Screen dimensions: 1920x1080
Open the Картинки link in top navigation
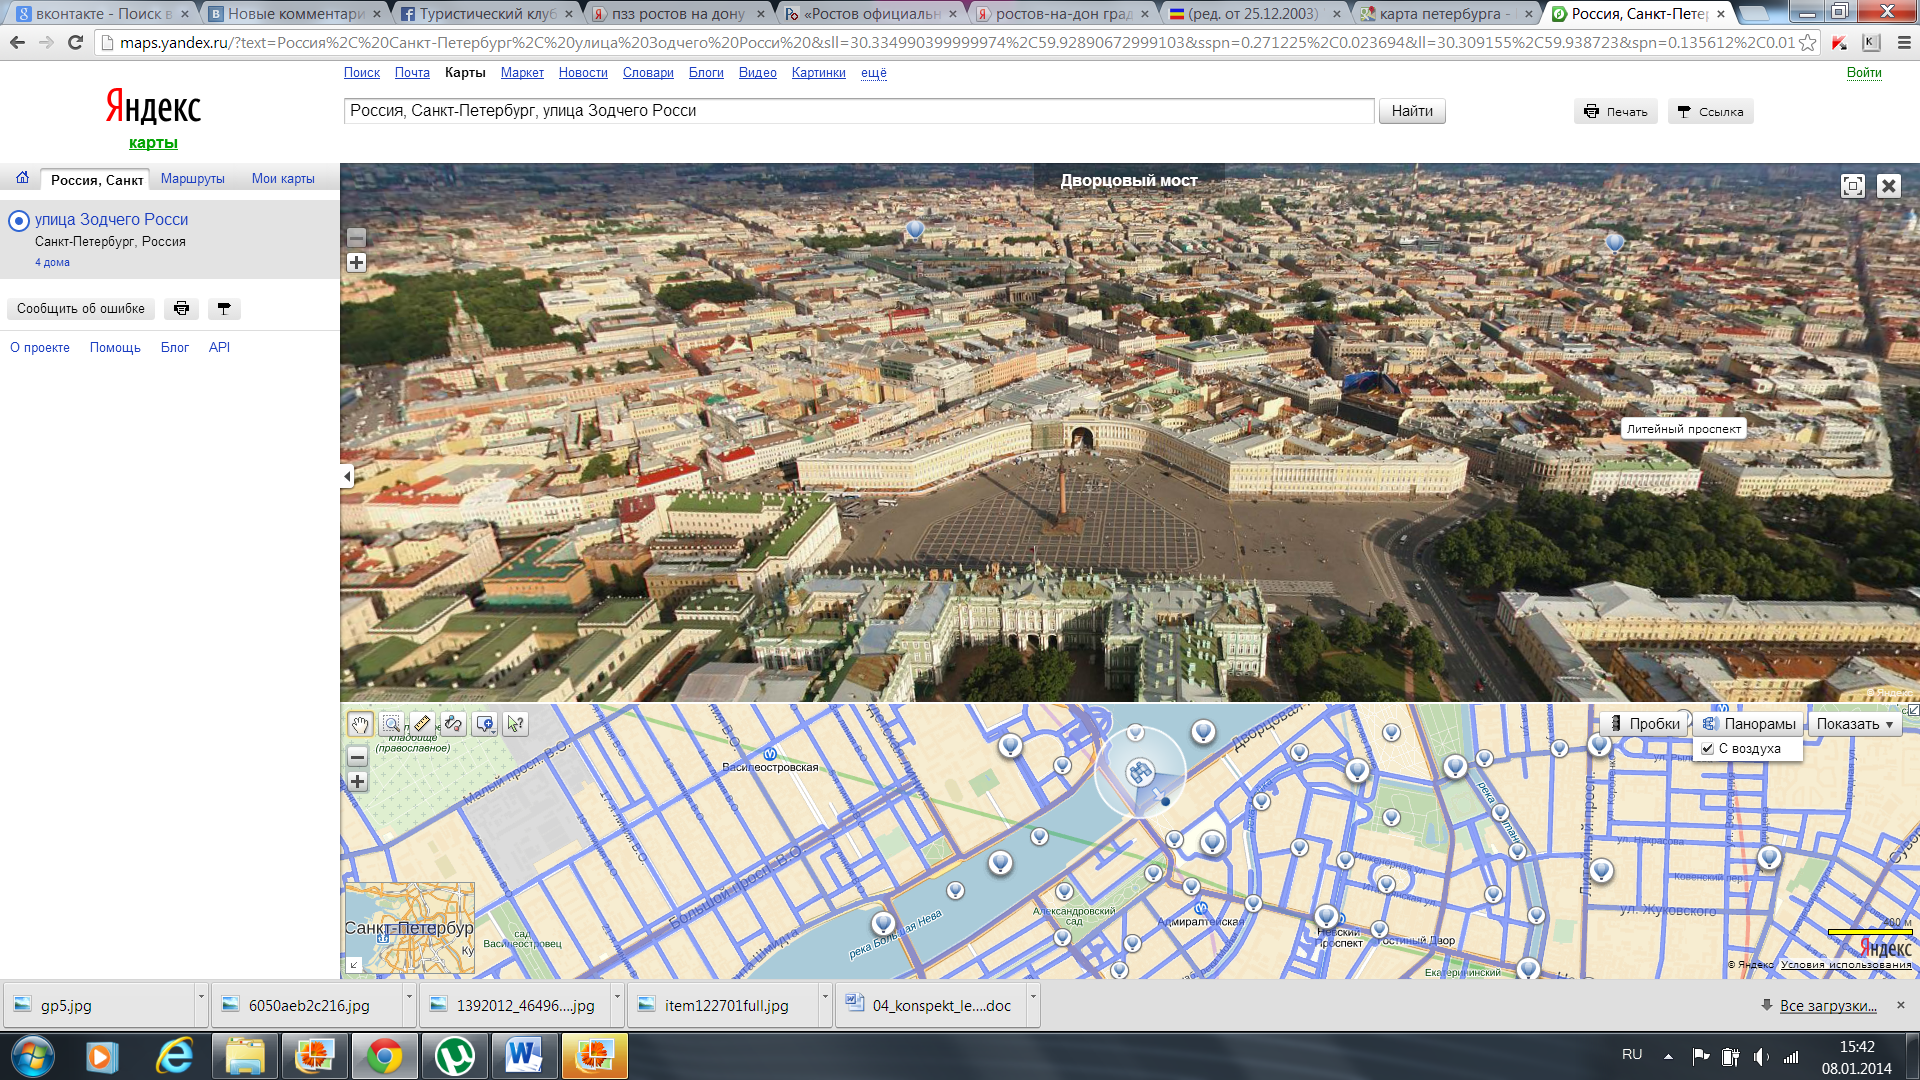pyautogui.click(x=819, y=73)
